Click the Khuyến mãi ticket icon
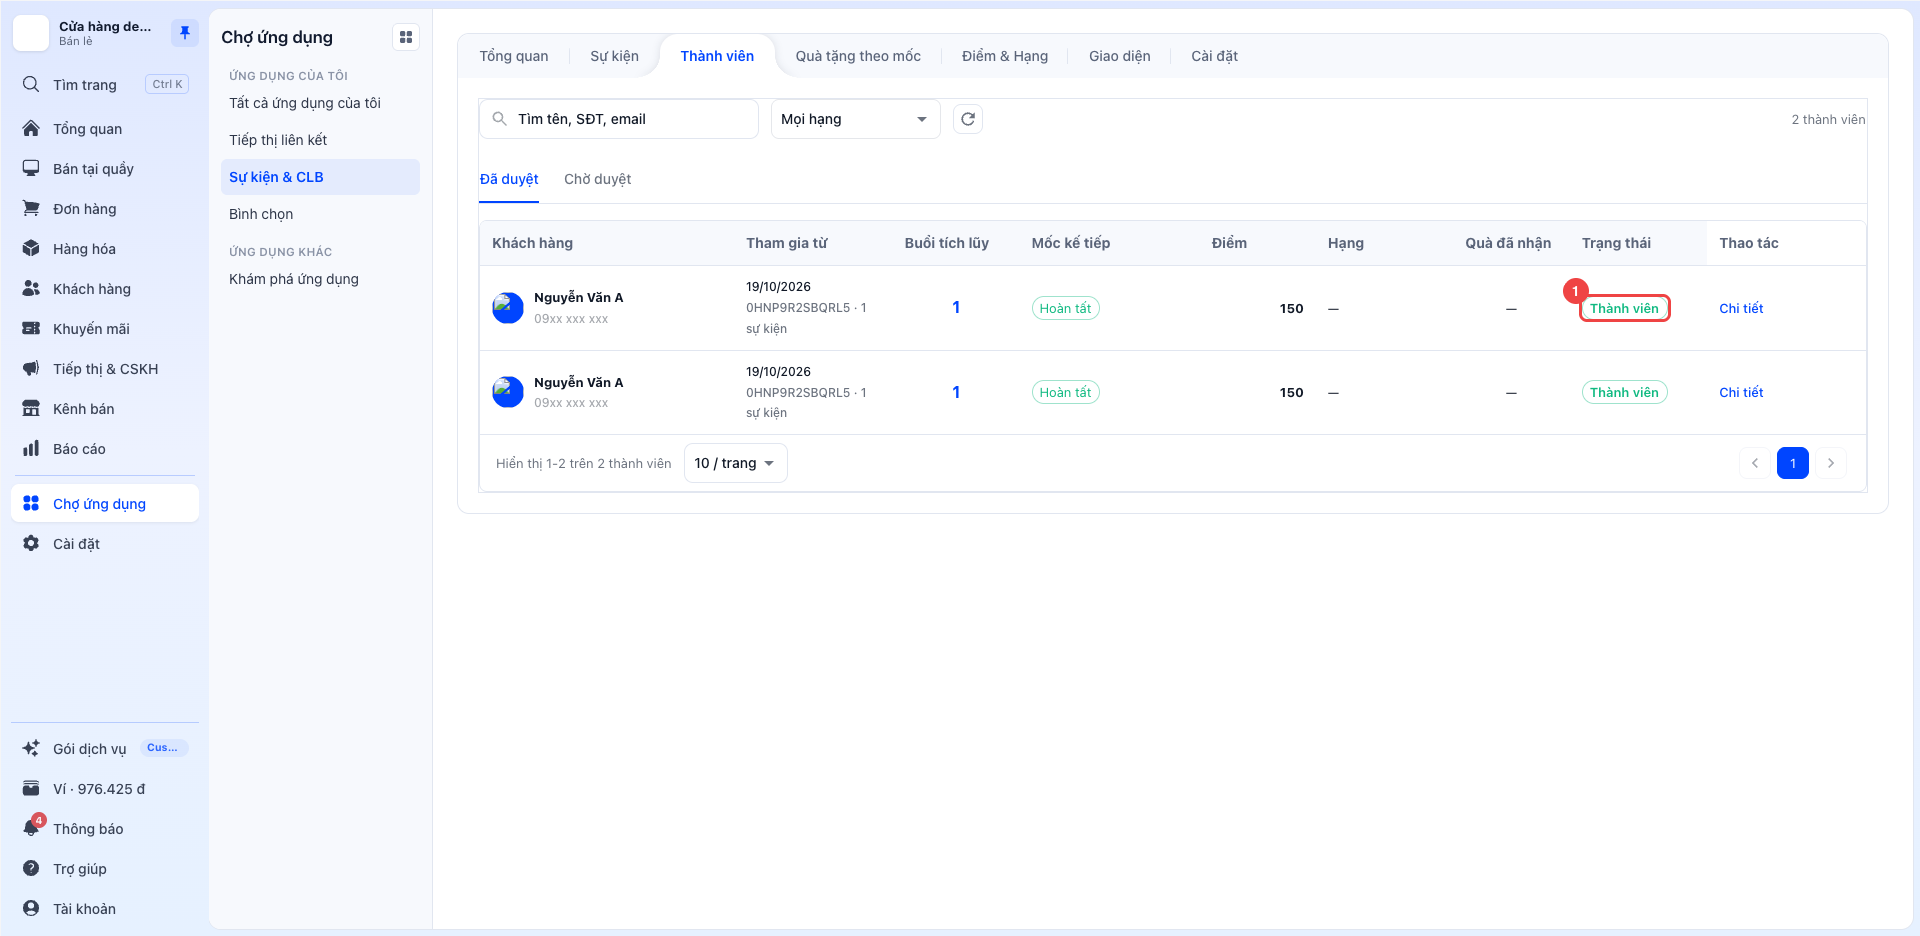1920x936 pixels. (31, 329)
